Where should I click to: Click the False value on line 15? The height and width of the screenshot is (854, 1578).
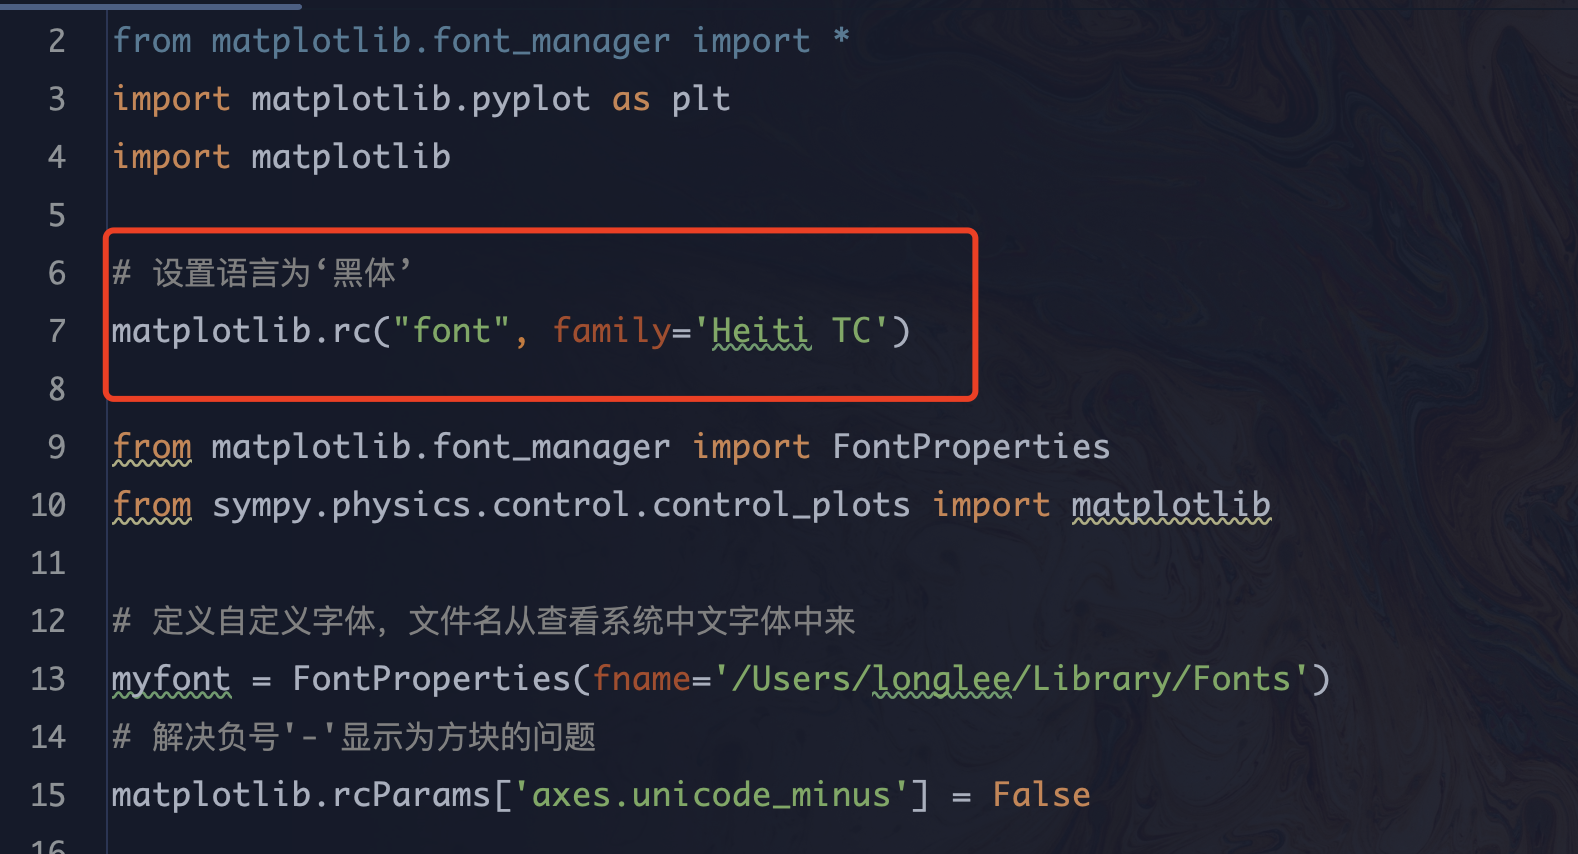(x=1041, y=795)
